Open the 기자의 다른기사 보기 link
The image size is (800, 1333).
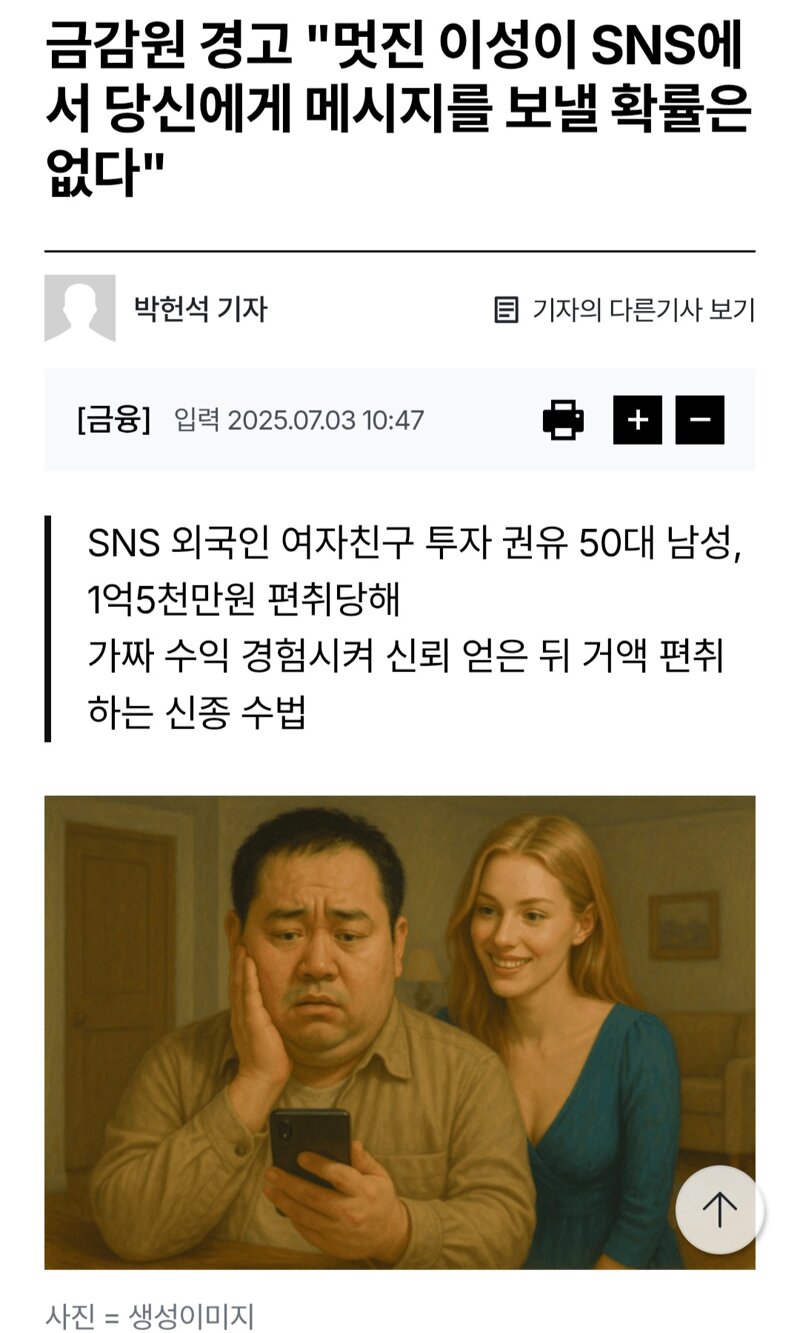643,310
